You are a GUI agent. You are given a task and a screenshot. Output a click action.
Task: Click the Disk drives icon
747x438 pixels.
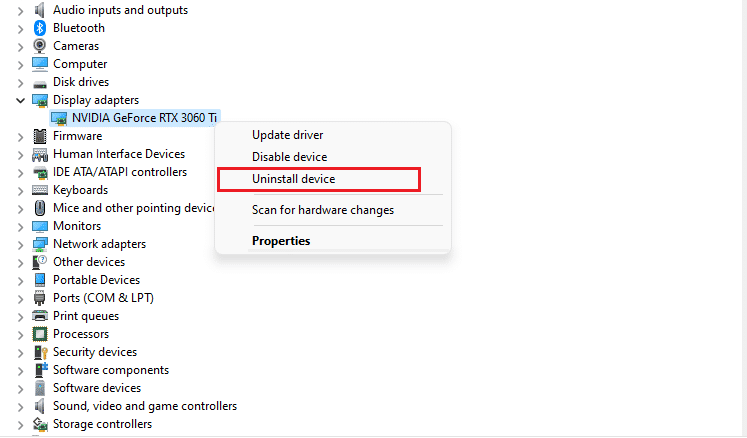point(40,83)
